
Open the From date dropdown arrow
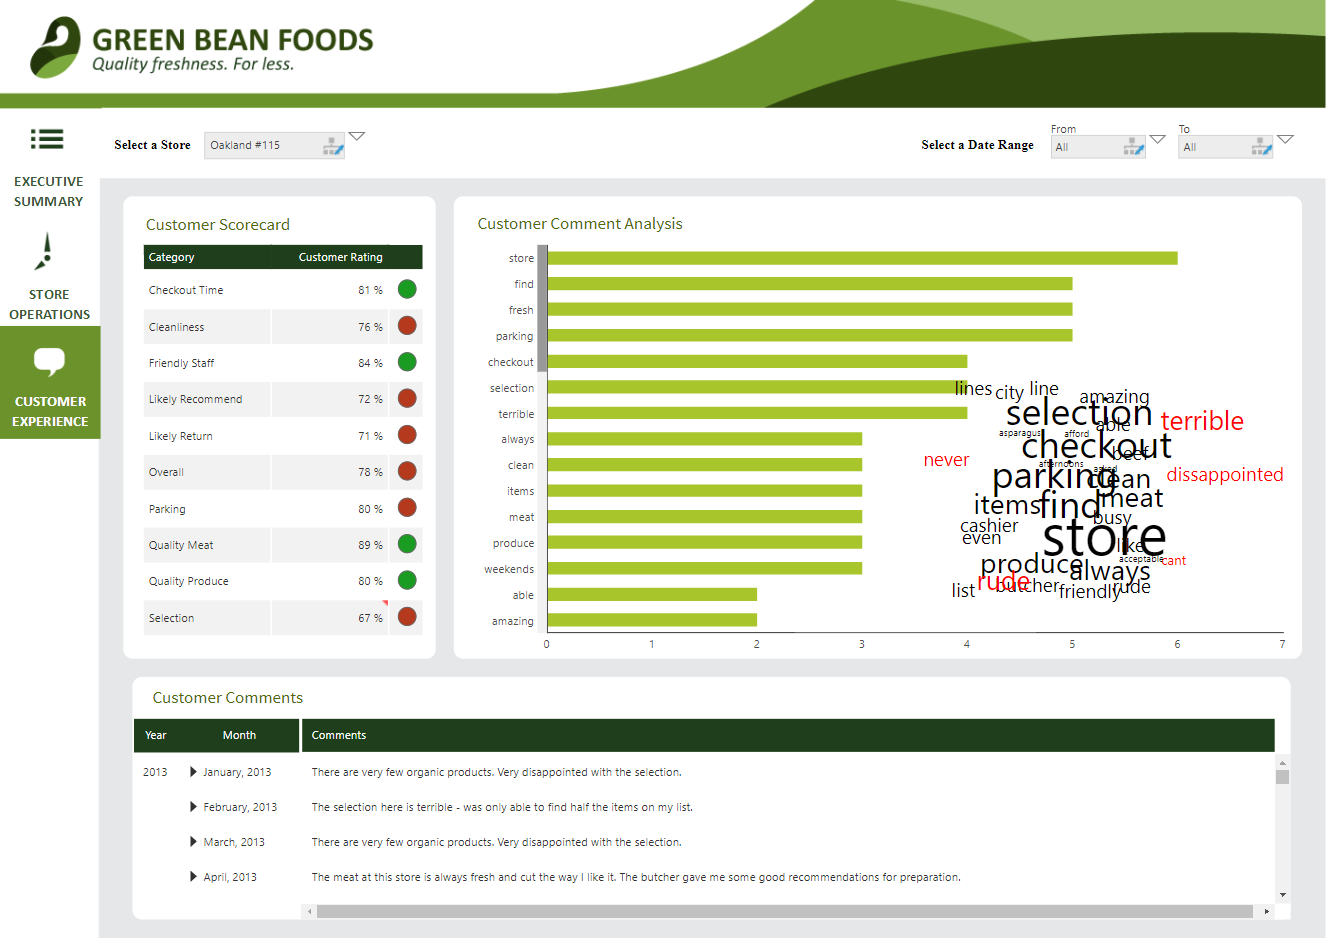1158,139
